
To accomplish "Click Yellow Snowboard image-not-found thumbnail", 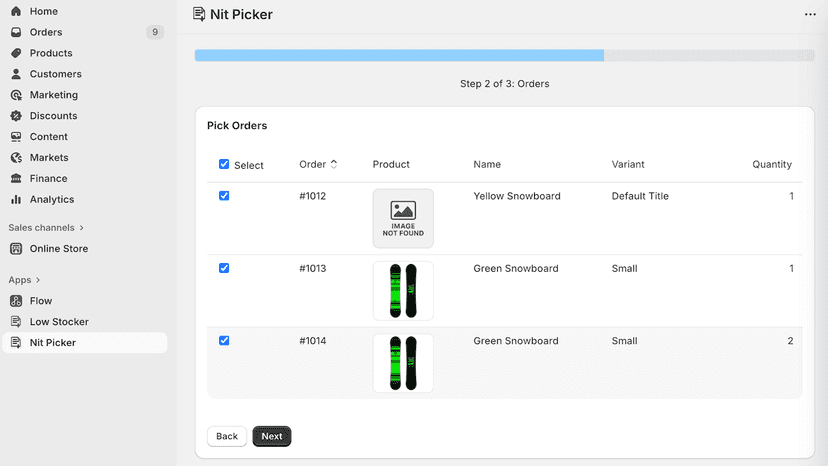I will tap(403, 219).
